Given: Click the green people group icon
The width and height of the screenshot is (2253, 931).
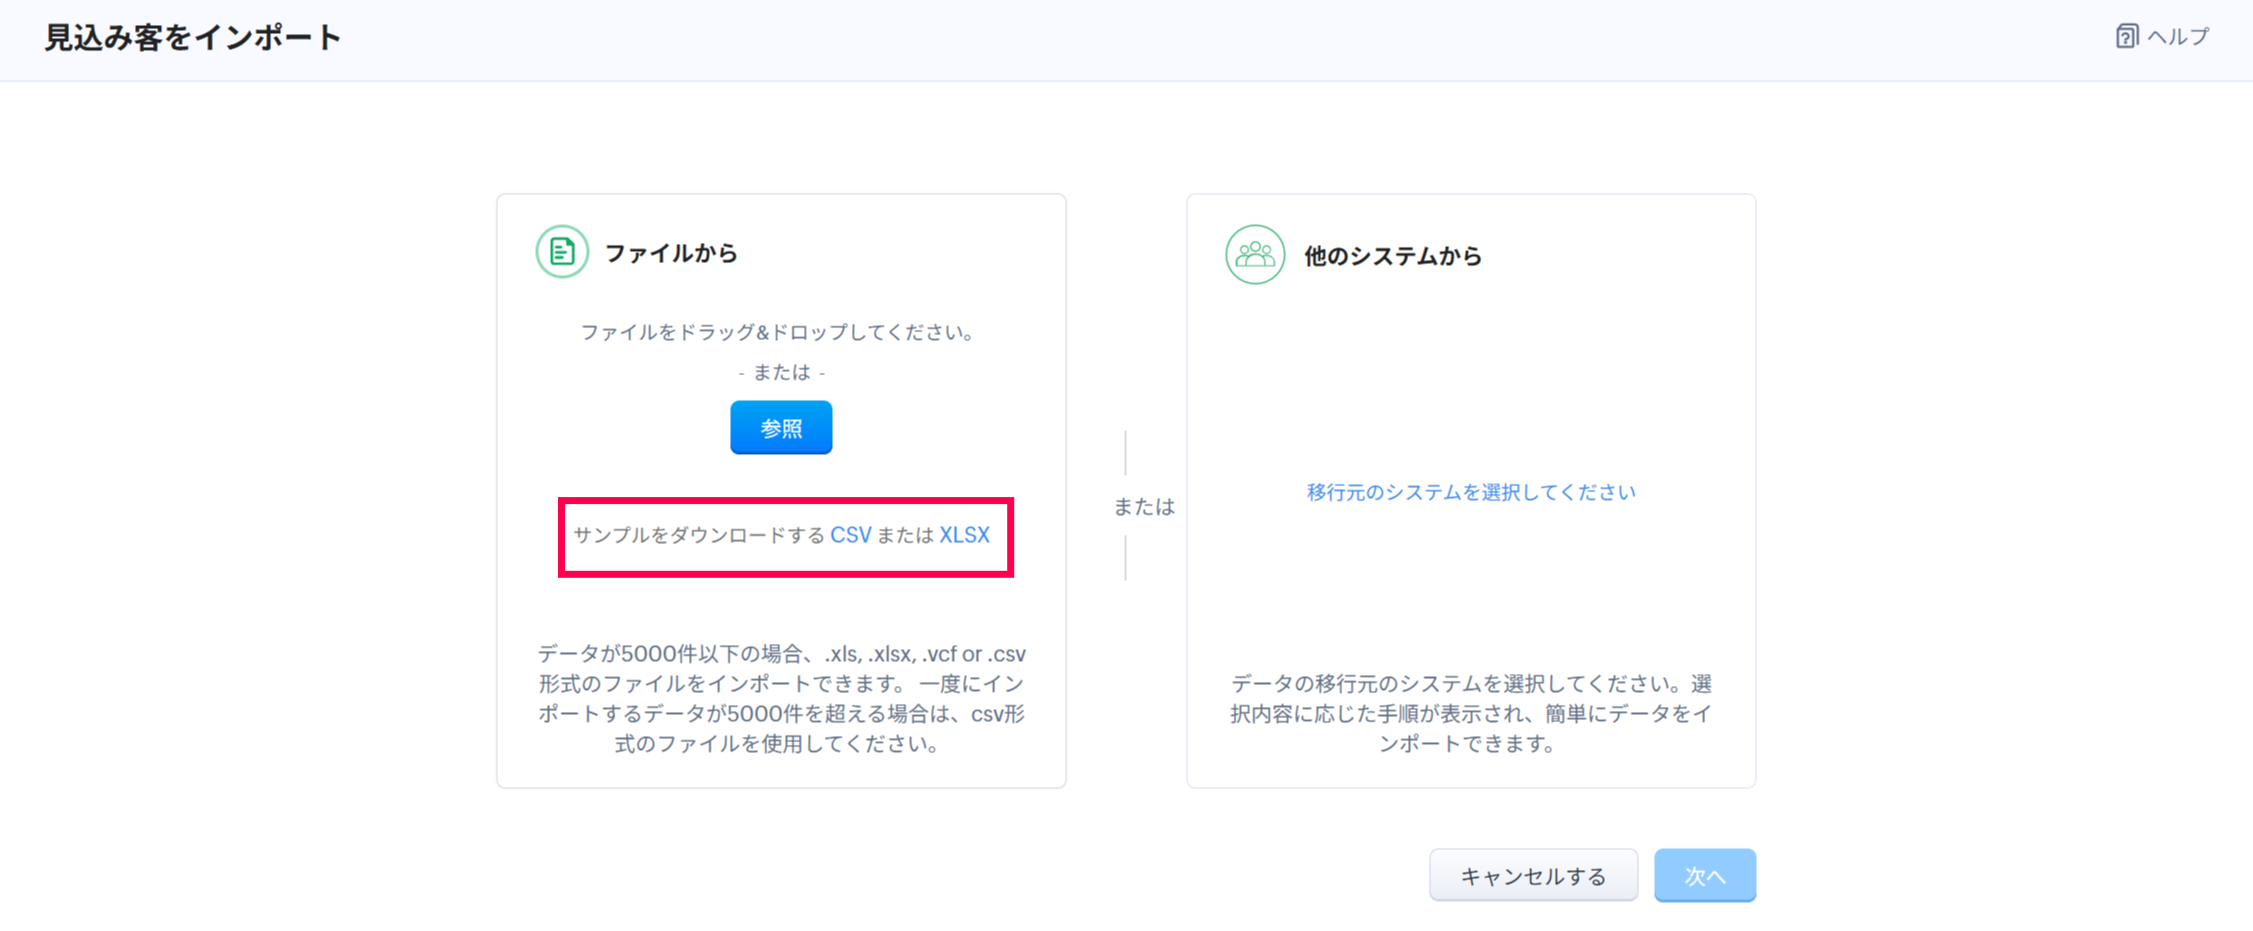Looking at the screenshot, I should point(1254,255).
